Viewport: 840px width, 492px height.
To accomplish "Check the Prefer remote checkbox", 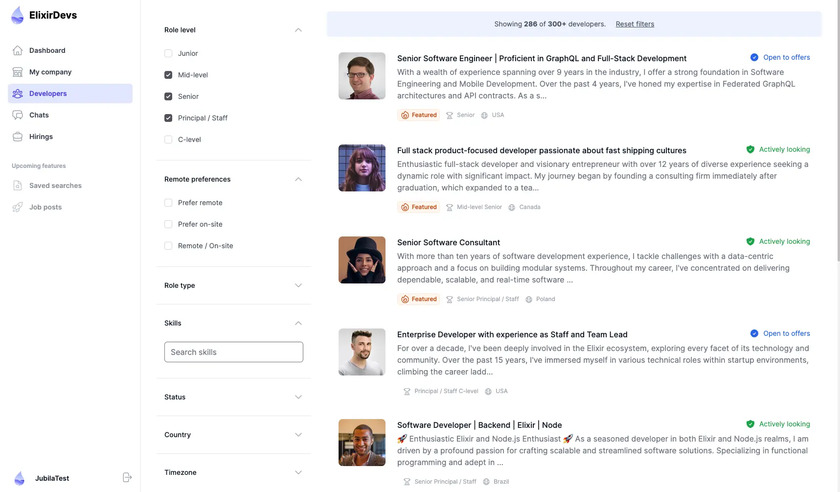I will [168, 203].
